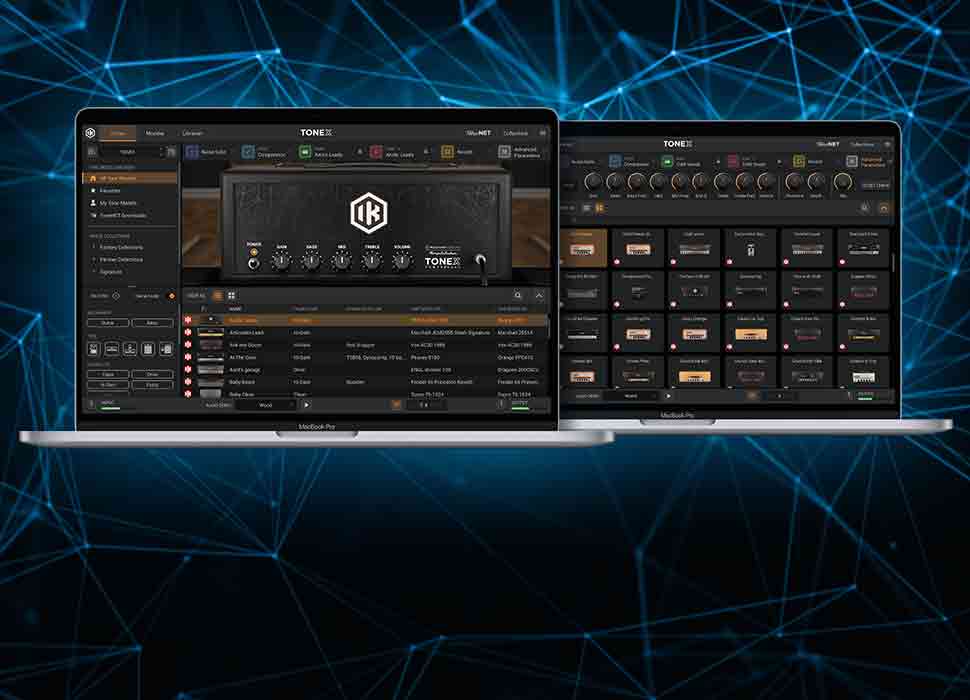Click the VOLUME knob on the amp head
Viewport: 970px width, 700px height.
[x=402, y=261]
